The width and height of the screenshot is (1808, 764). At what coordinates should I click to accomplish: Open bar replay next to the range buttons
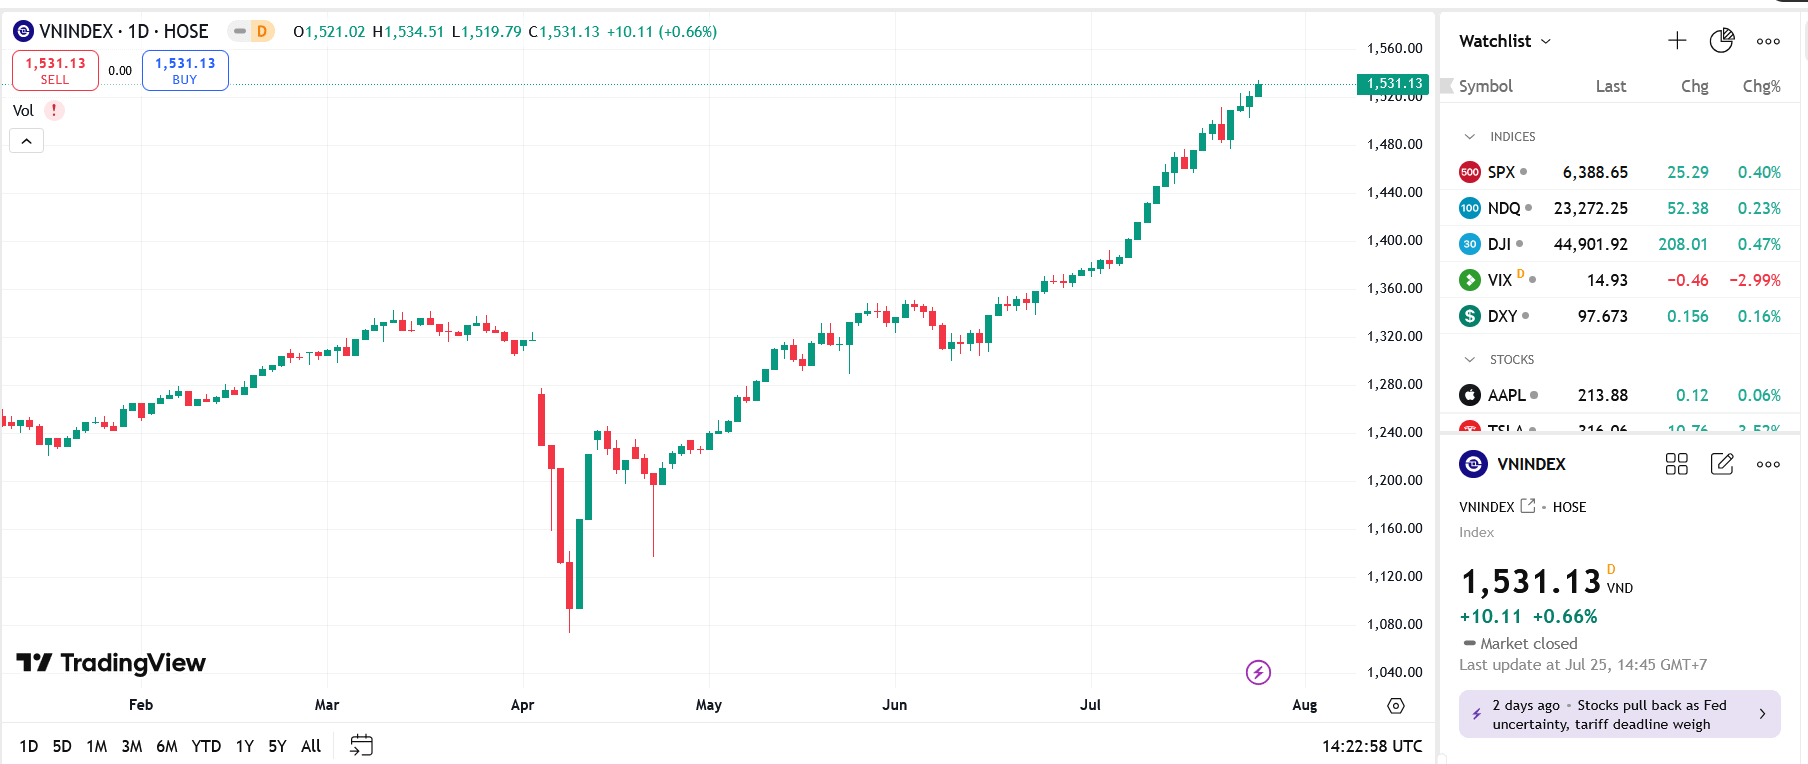(x=361, y=745)
